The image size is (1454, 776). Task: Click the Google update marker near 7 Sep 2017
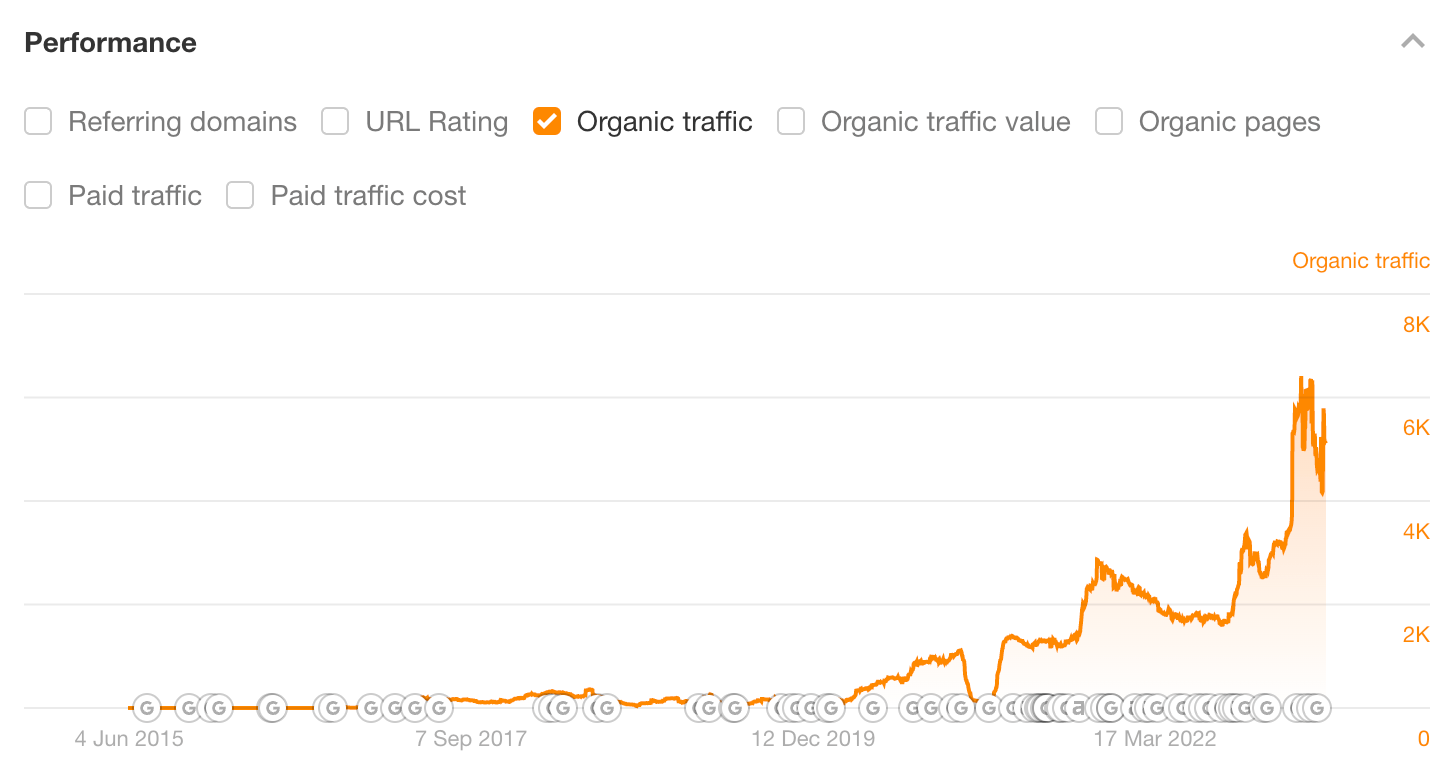[x=437, y=707]
